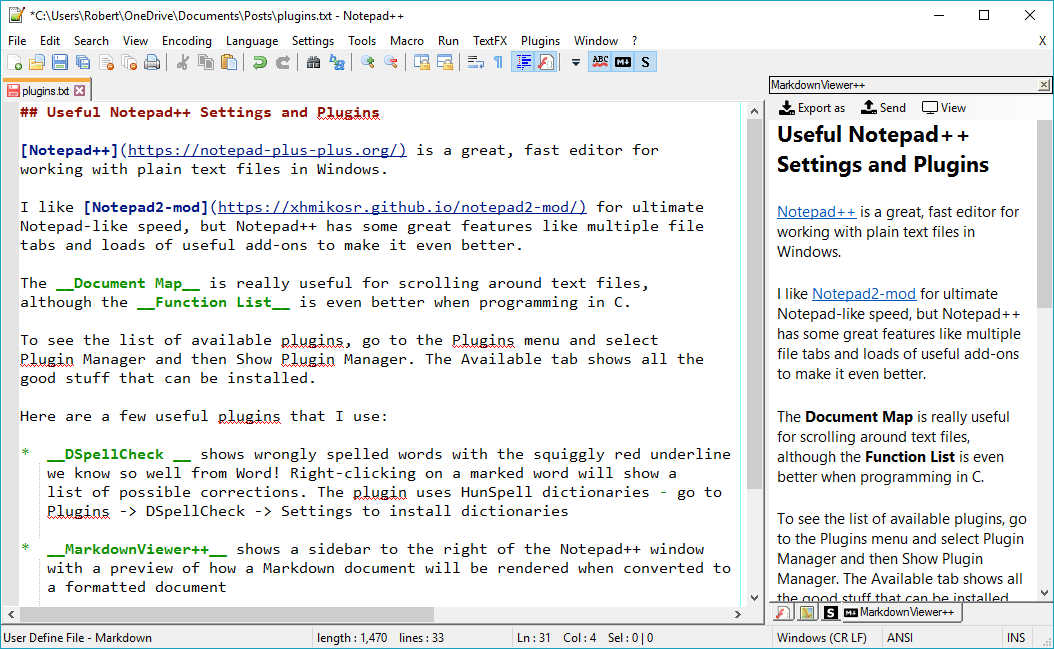Click the Paste clipboard icon
Image resolution: width=1054 pixels, height=649 pixels.
pyautogui.click(x=229, y=63)
